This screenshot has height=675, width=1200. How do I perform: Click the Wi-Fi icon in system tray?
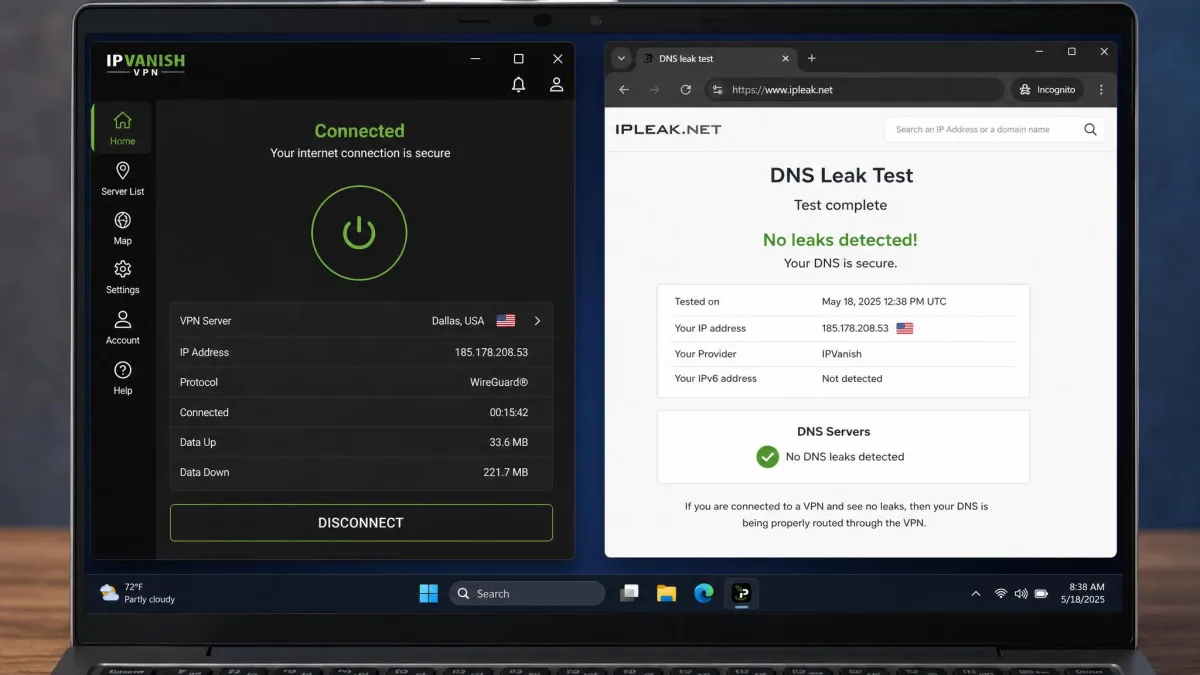[1000, 593]
